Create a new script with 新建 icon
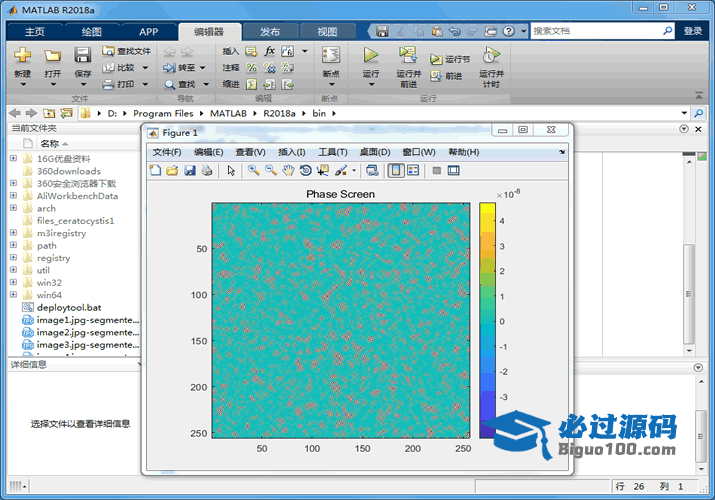Image resolution: width=715 pixels, height=500 pixels. pyautogui.click(x=22, y=55)
